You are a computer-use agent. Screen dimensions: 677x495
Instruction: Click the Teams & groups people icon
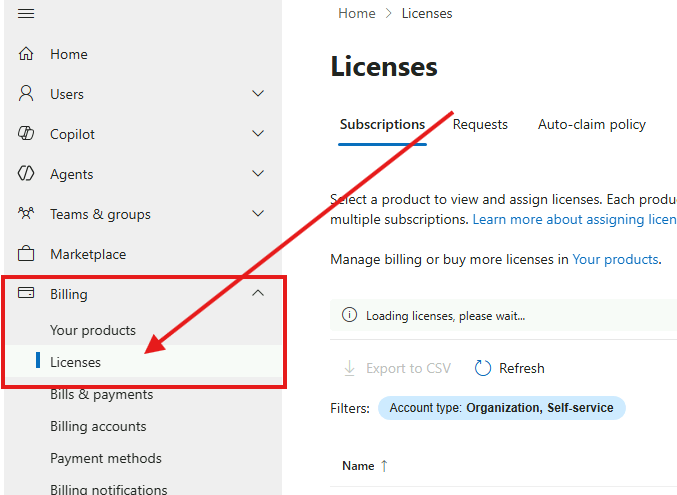26,213
